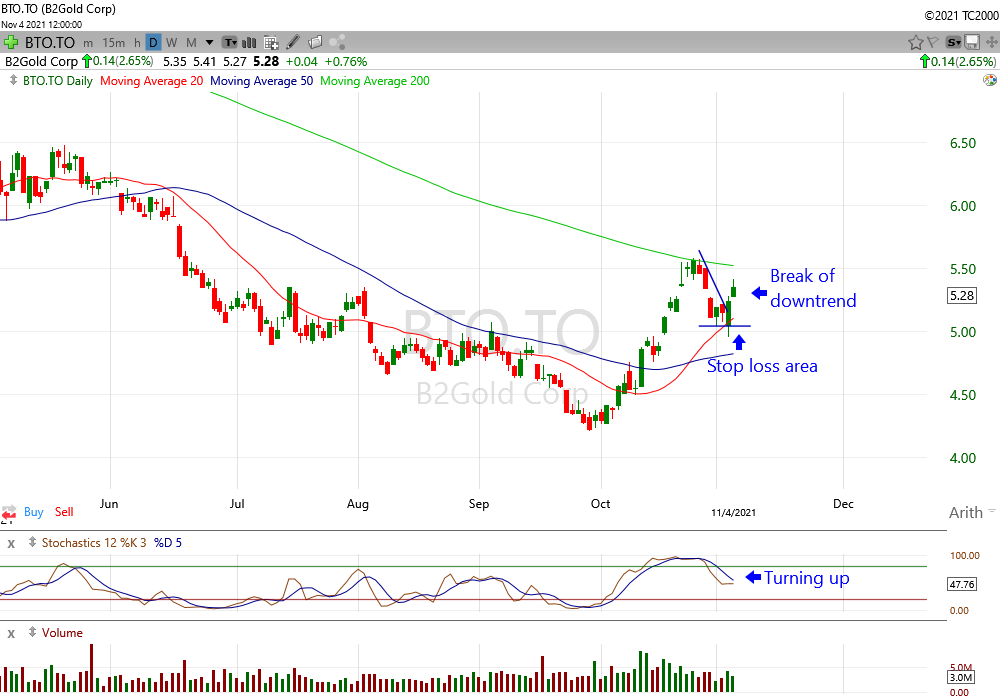Screen dimensions: 1000x700
Task: Close the Stochastics pane with x
Action: [11, 544]
